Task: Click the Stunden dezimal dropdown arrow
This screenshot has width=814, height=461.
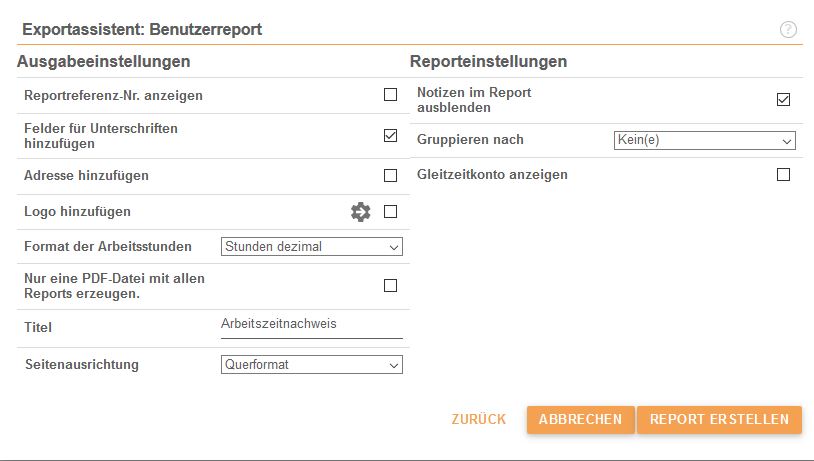Action: tap(394, 248)
